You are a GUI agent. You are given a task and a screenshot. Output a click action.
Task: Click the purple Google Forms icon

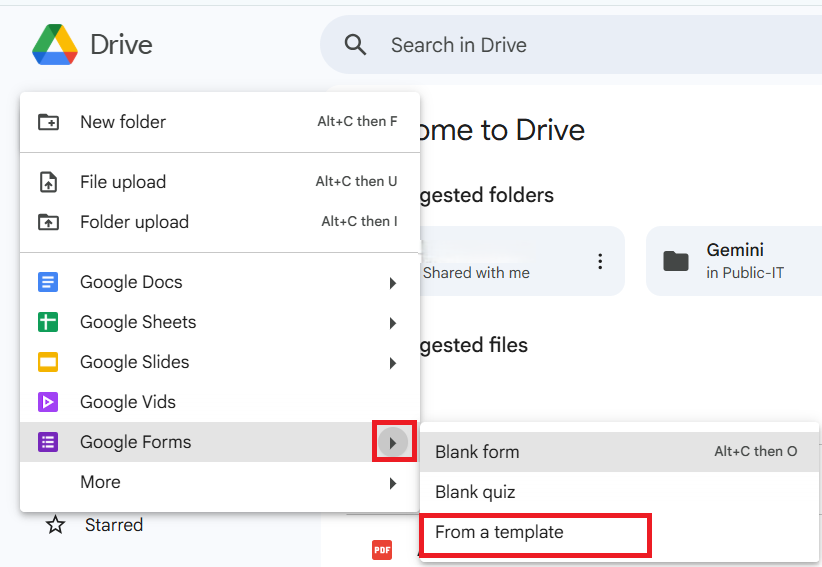coord(48,442)
